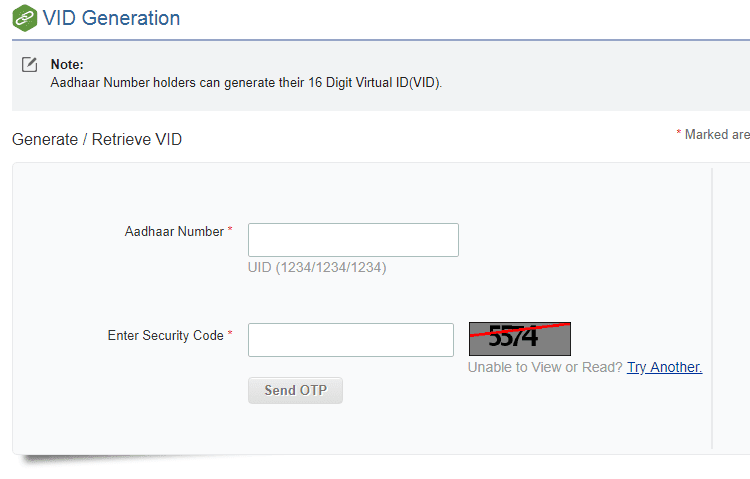Click the Unable to View or Read? text
Viewport: 750px width, 479px height.
coord(545,367)
